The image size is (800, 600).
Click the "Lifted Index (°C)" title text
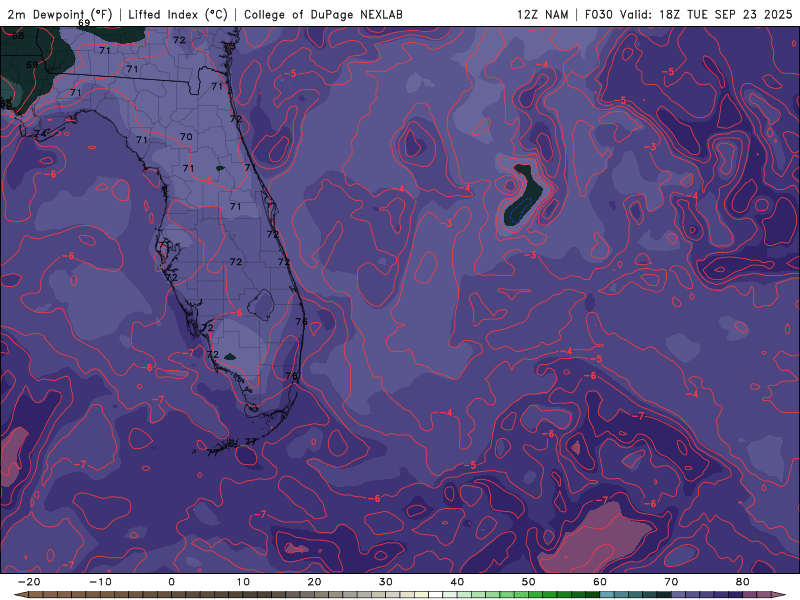click(178, 14)
